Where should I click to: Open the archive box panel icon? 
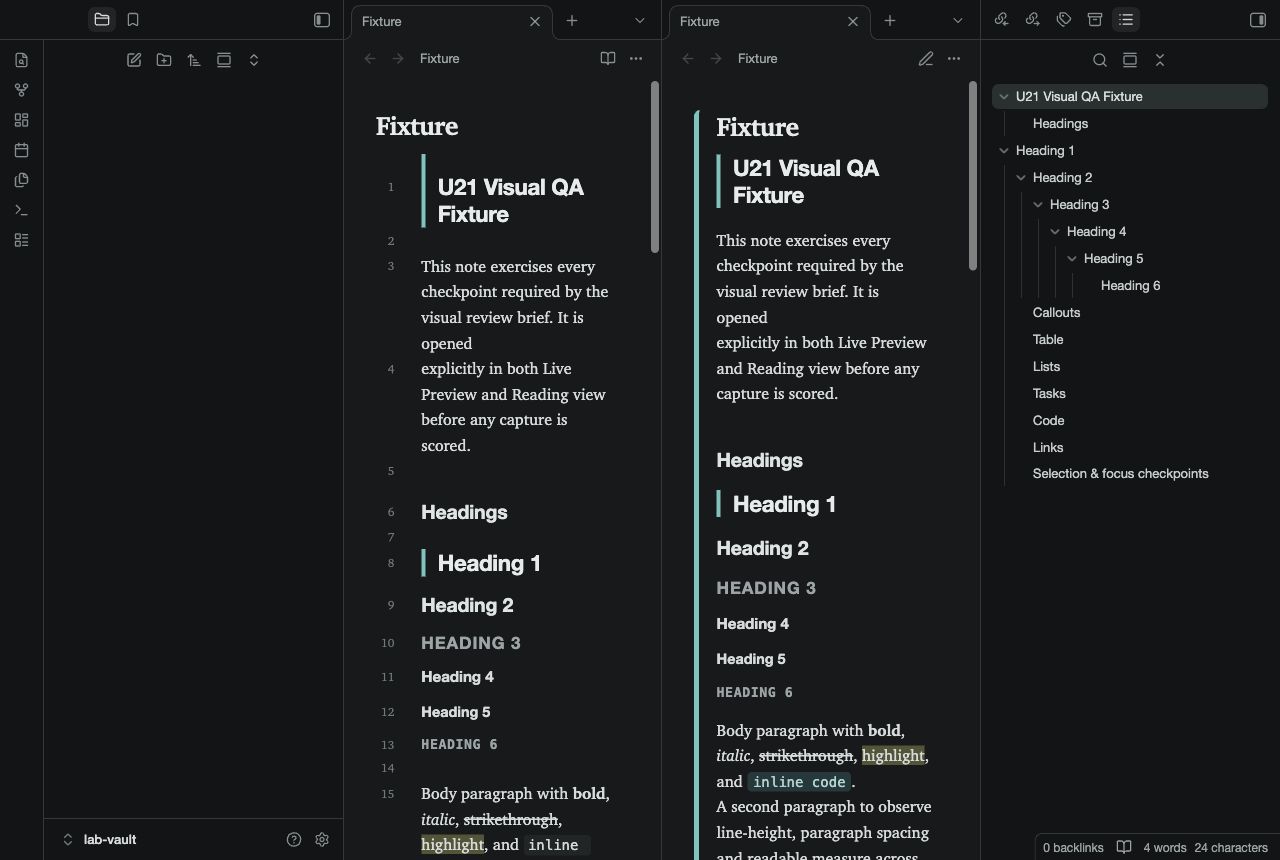[x=1095, y=19]
